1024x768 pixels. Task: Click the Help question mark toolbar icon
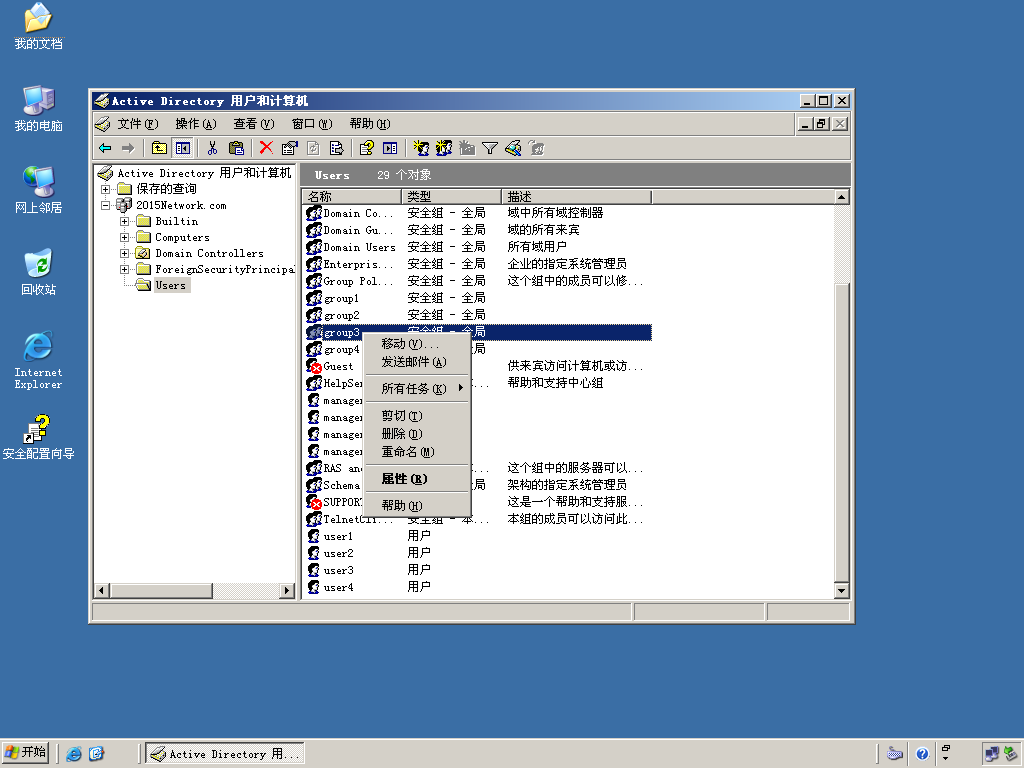[x=366, y=148]
